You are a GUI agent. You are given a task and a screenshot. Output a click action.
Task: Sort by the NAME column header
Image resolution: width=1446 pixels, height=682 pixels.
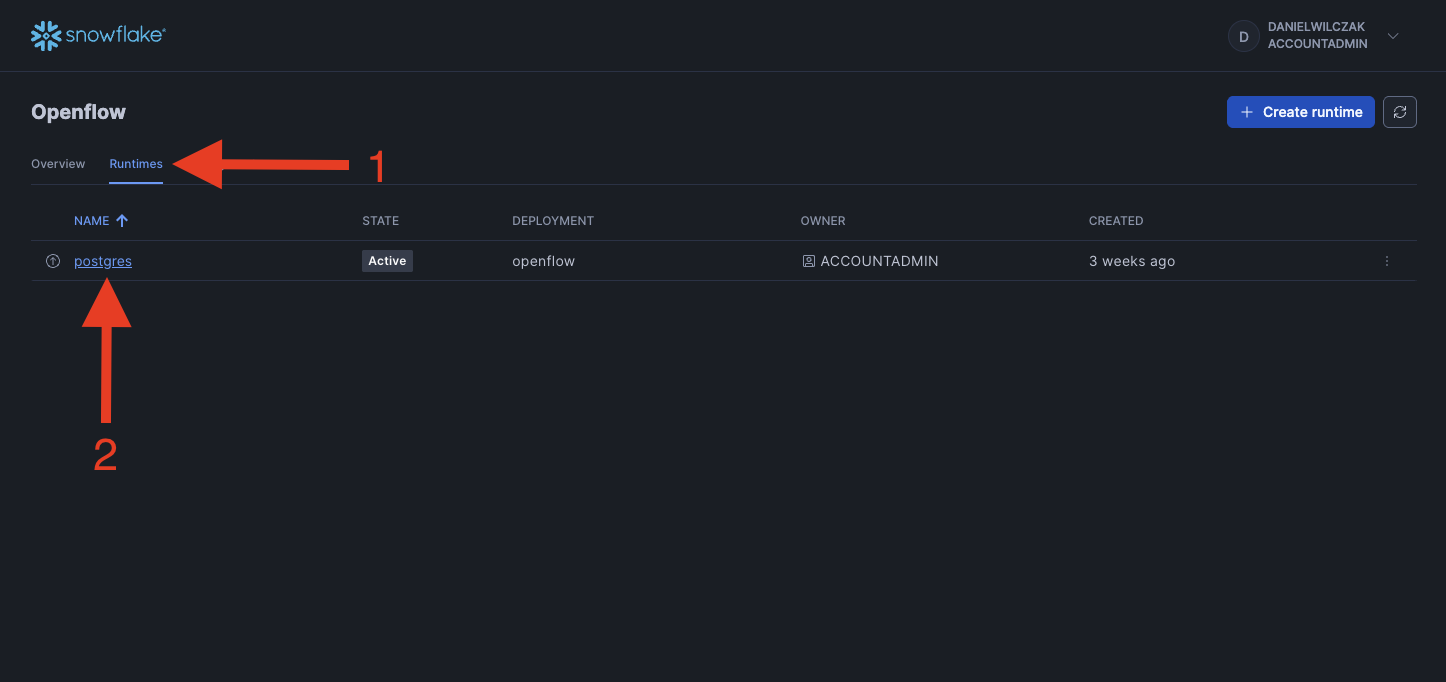(x=91, y=221)
